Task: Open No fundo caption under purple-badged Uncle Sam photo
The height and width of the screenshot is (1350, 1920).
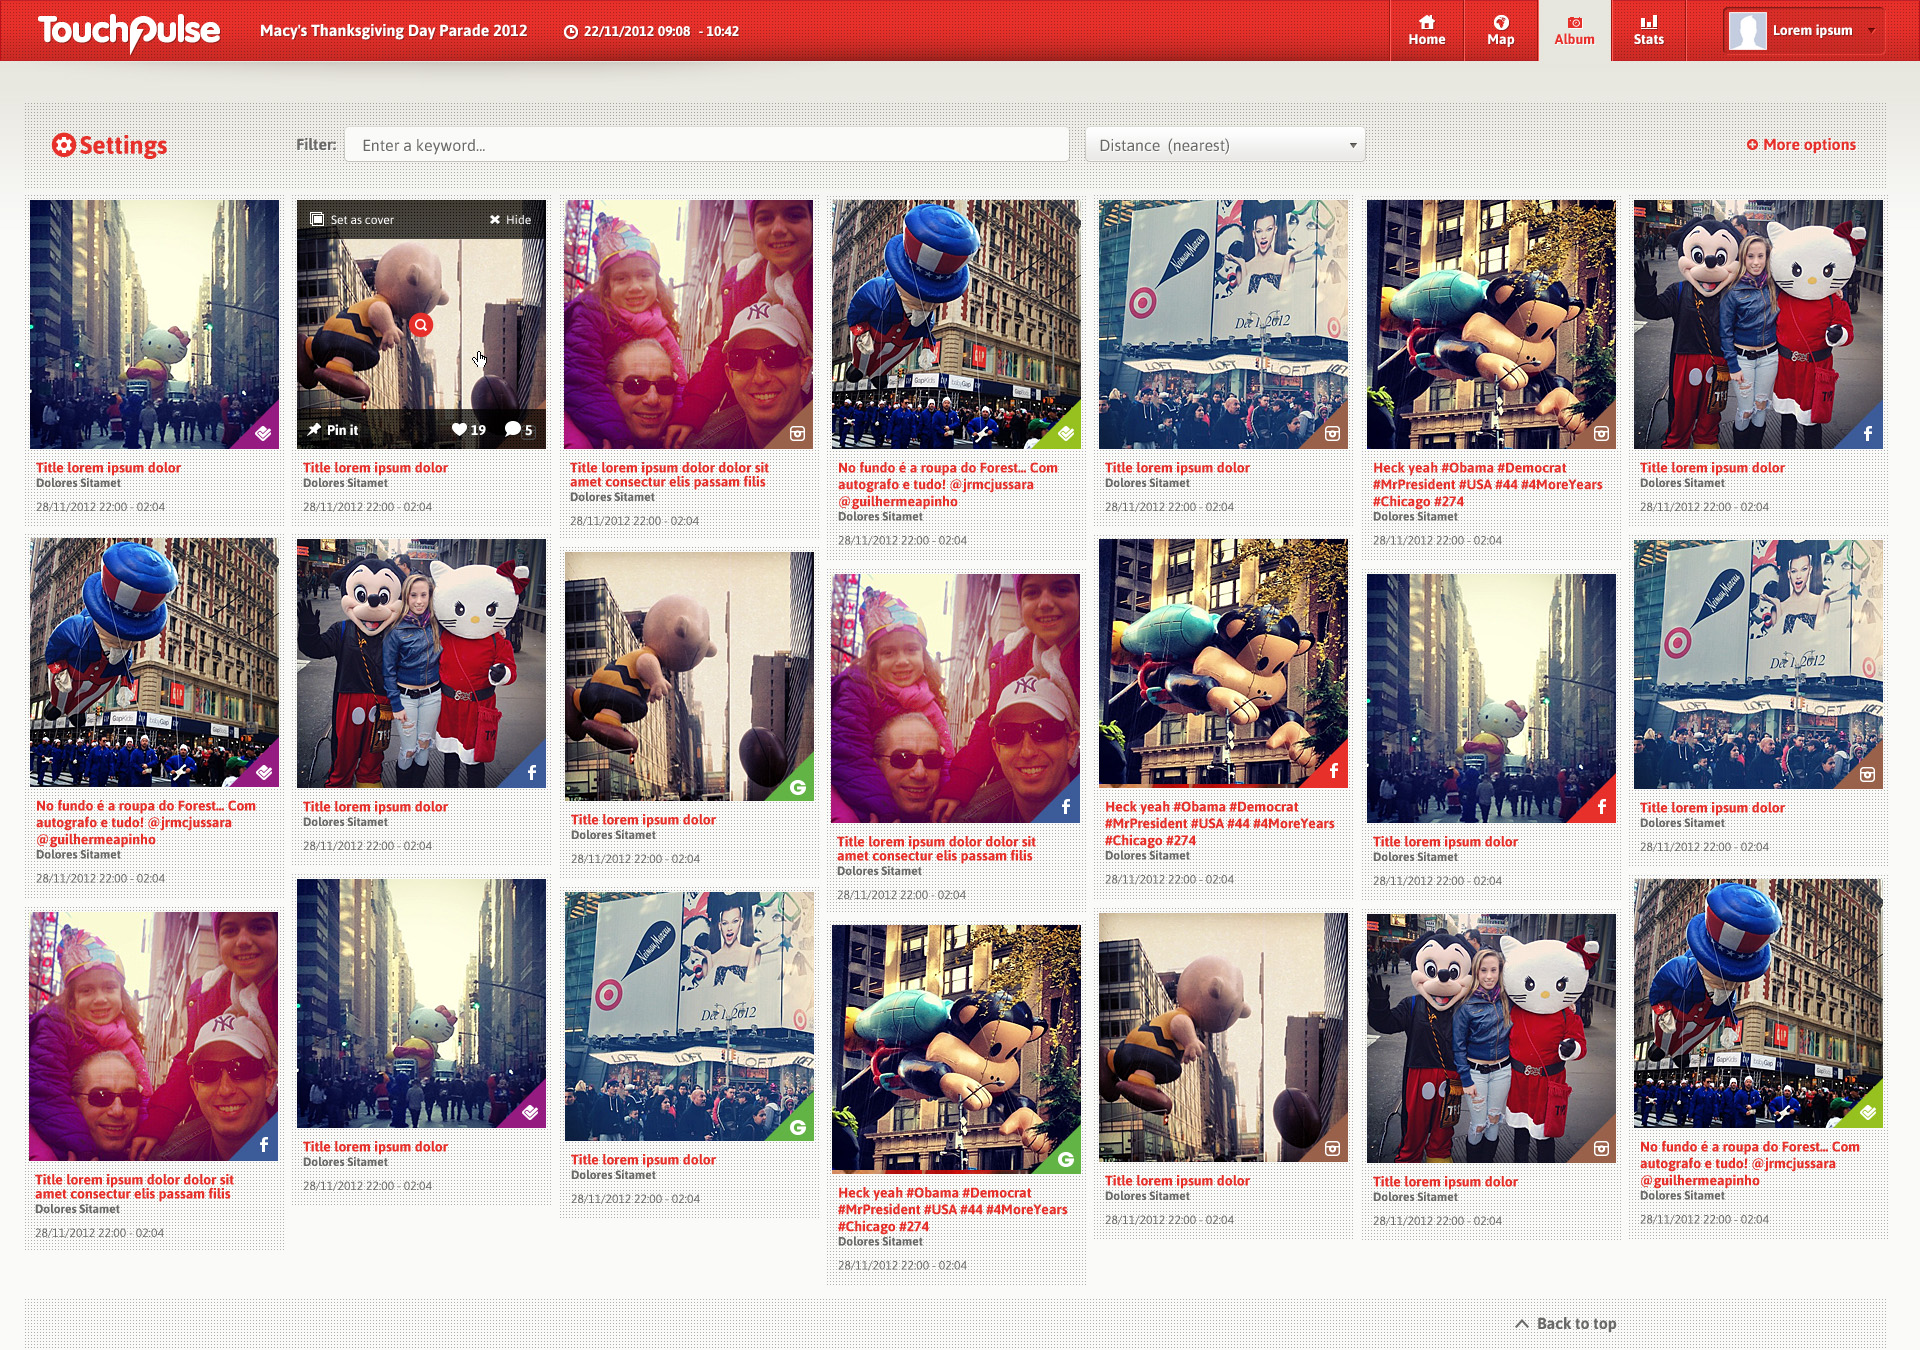Action: click(x=146, y=823)
